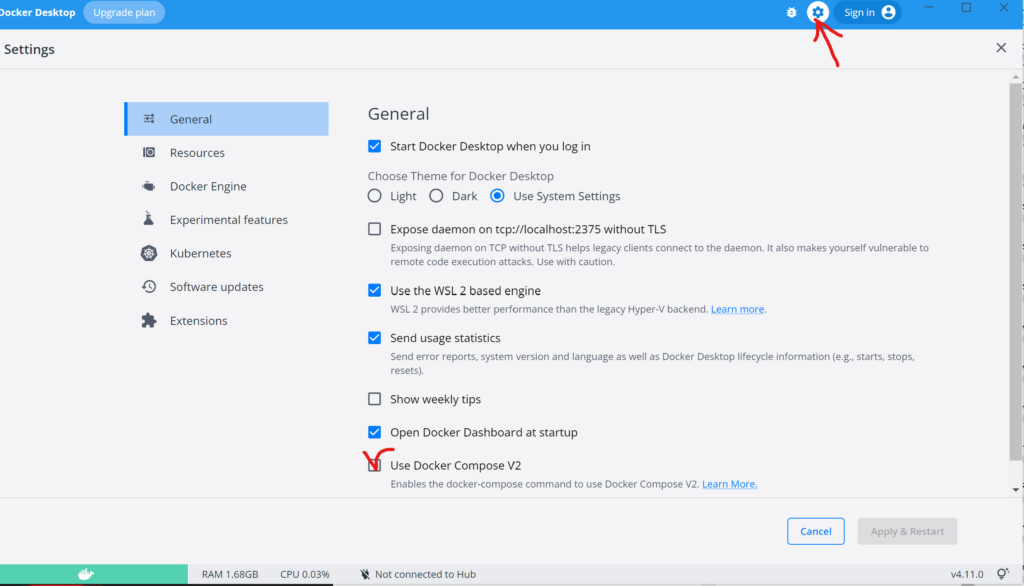The width and height of the screenshot is (1024, 586).
Task: Click the CPU 0.03% status entry
Action: pyautogui.click(x=305, y=574)
